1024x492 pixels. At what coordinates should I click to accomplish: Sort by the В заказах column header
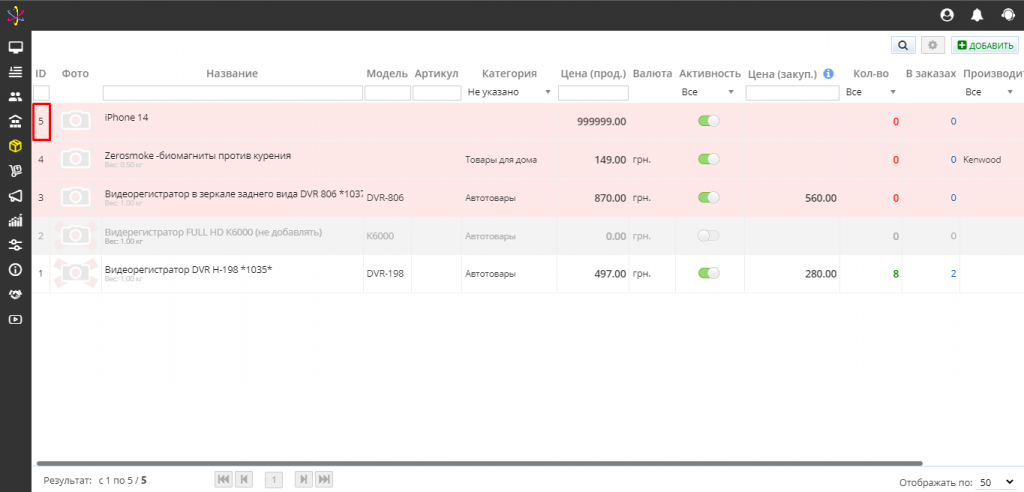point(931,74)
